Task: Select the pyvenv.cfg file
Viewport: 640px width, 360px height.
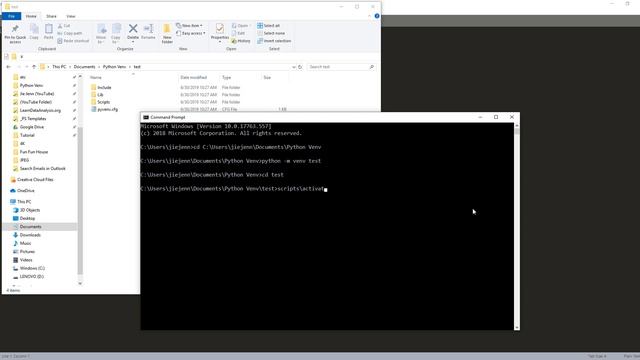Action: (x=107, y=109)
